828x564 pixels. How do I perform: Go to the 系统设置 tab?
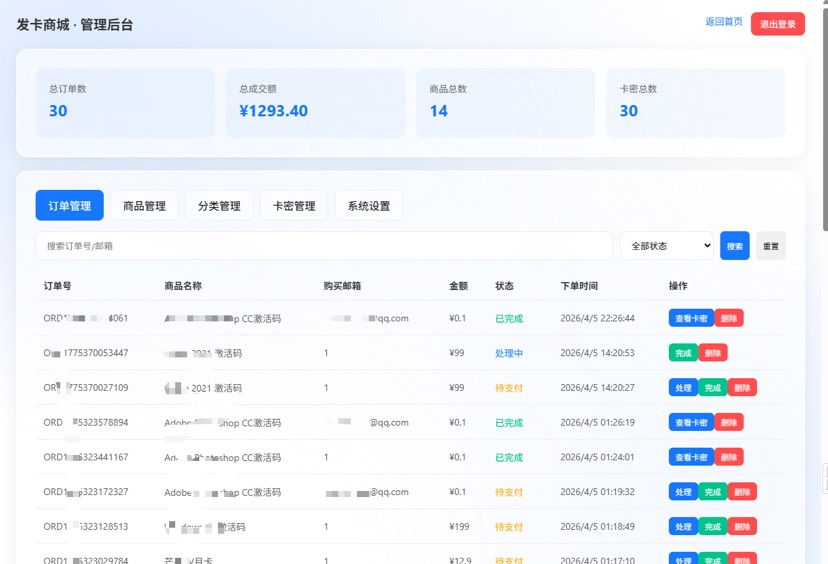pyautogui.click(x=369, y=205)
